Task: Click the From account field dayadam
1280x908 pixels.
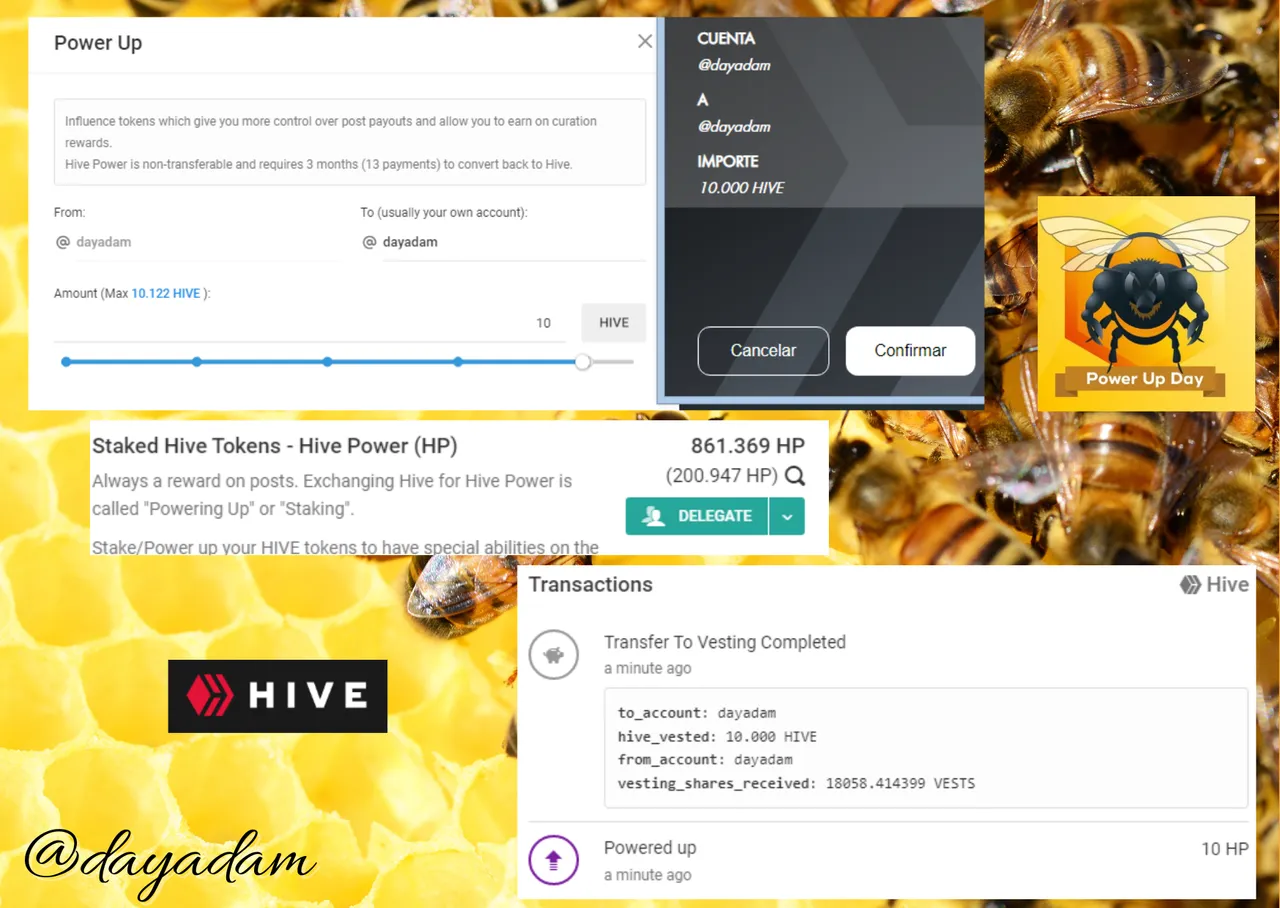Action: (x=198, y=242)
